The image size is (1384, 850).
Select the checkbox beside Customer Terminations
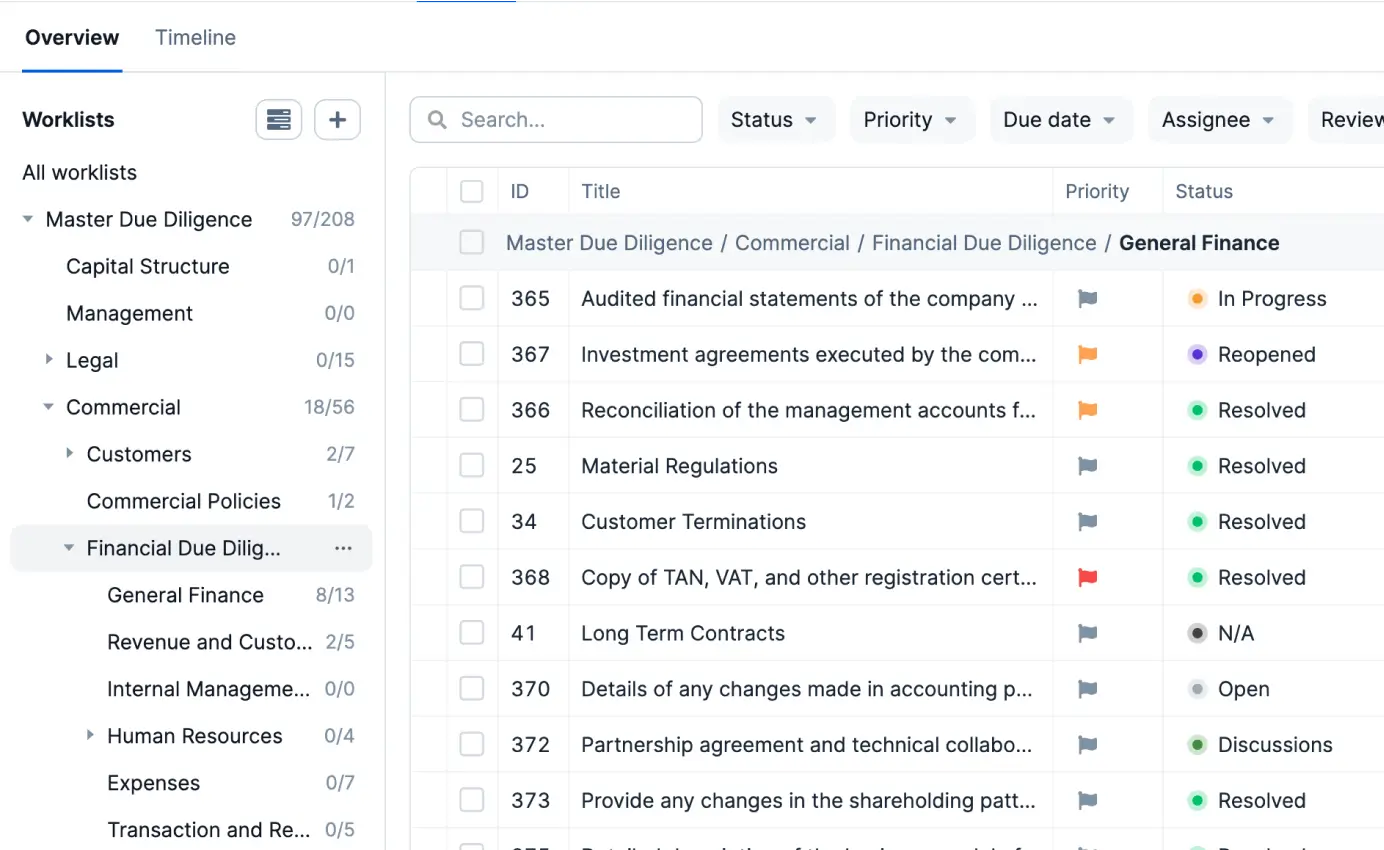point(471,521)
